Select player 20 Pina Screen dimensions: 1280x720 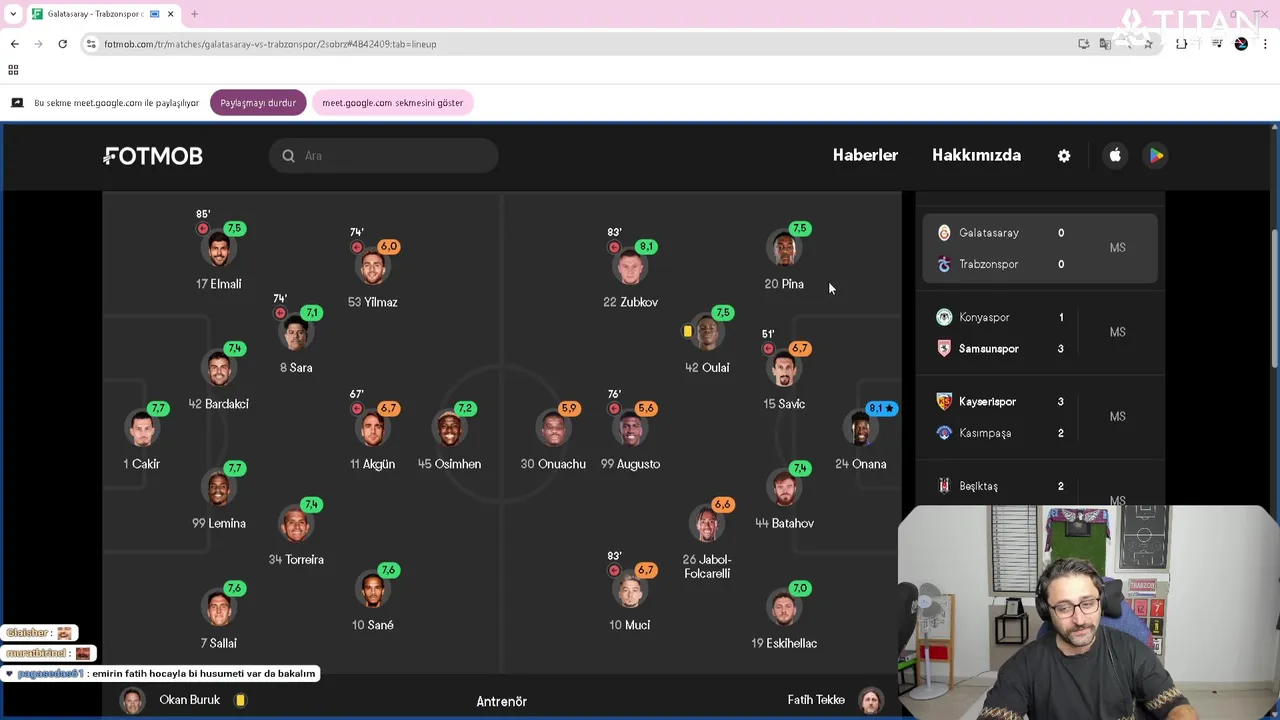(784, 257)
